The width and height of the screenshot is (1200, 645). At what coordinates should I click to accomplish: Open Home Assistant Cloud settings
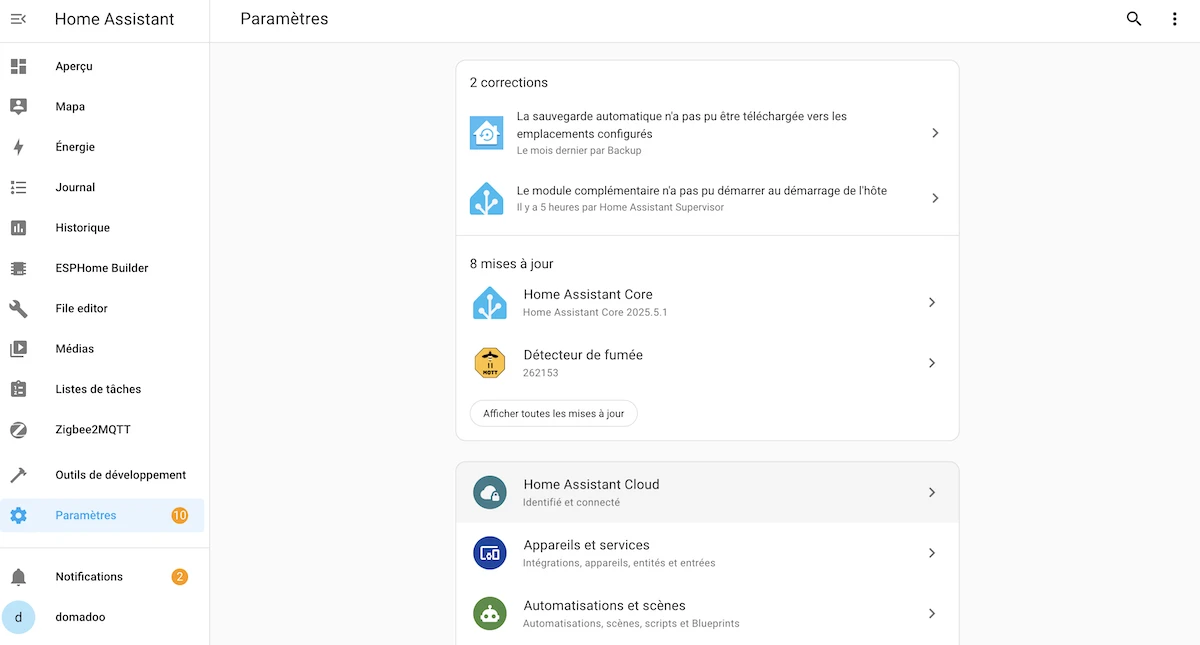pos(707,492)
